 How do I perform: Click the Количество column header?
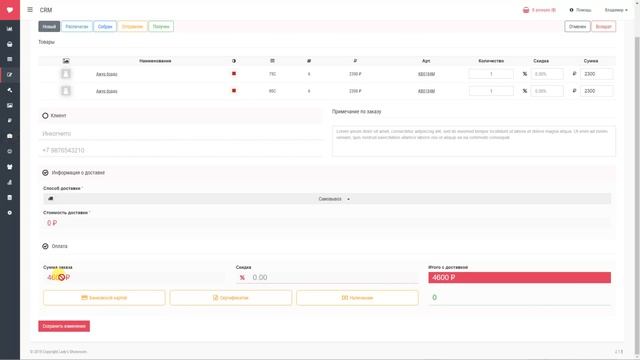491,61
